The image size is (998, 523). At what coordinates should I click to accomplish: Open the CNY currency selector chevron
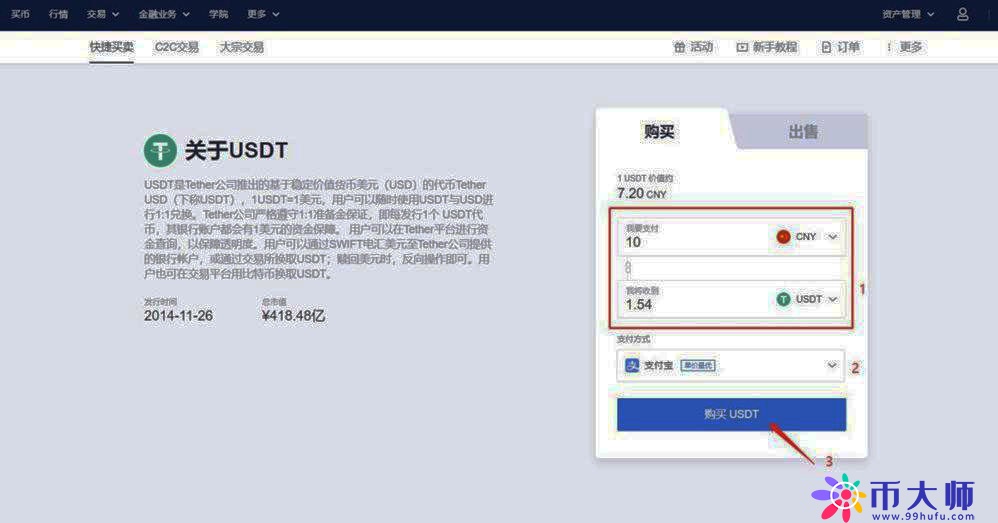click(x=832, y=237)
